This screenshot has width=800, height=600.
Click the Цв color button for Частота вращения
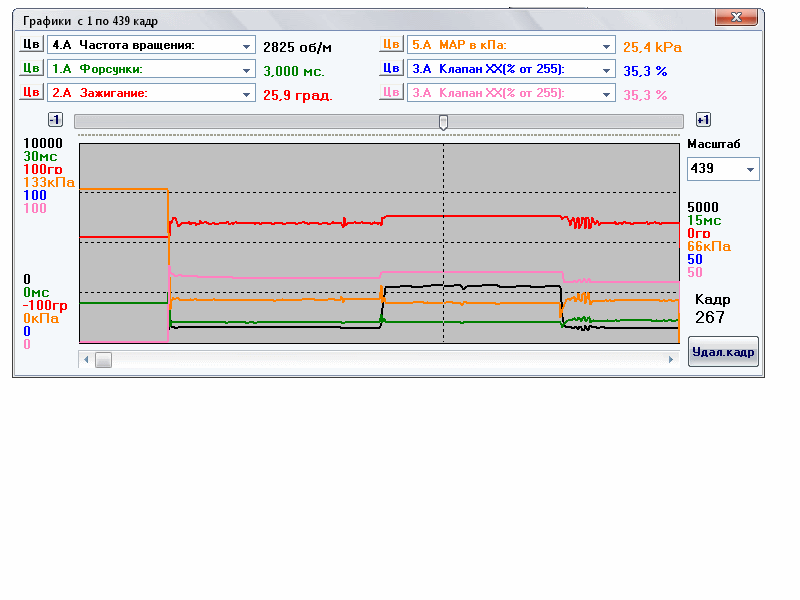pos(31,45)
